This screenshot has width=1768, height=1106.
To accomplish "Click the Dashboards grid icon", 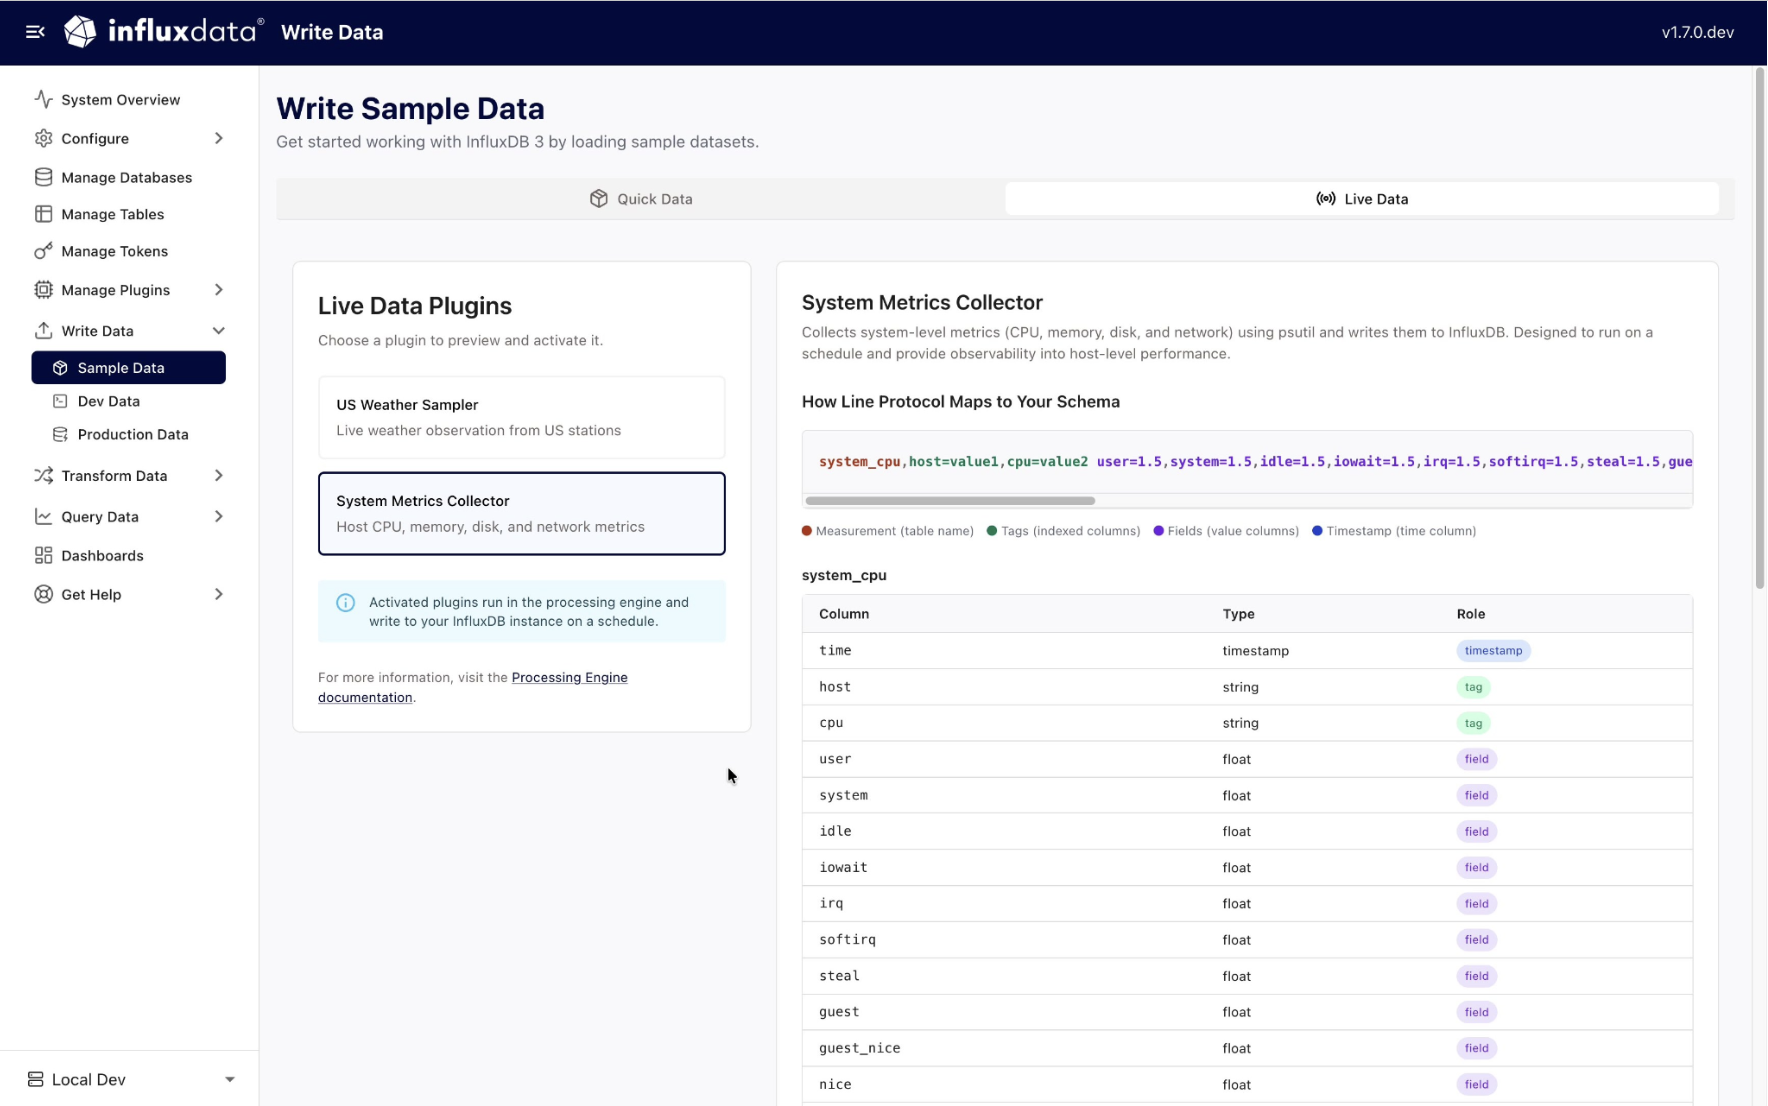I will click(x=43, y=555).
